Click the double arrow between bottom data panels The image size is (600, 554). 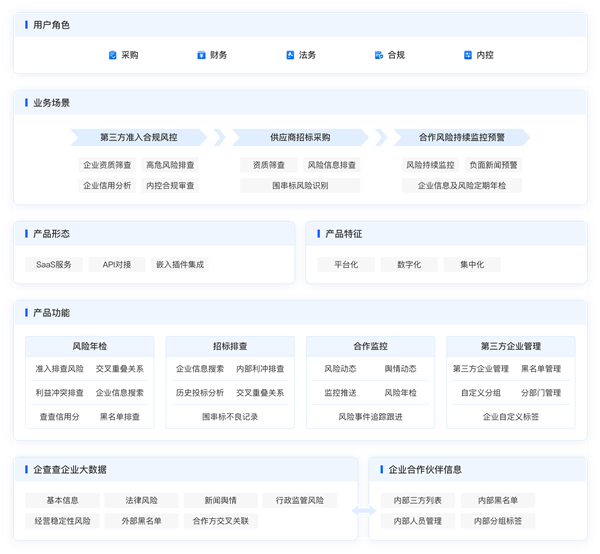pos(364,511)
